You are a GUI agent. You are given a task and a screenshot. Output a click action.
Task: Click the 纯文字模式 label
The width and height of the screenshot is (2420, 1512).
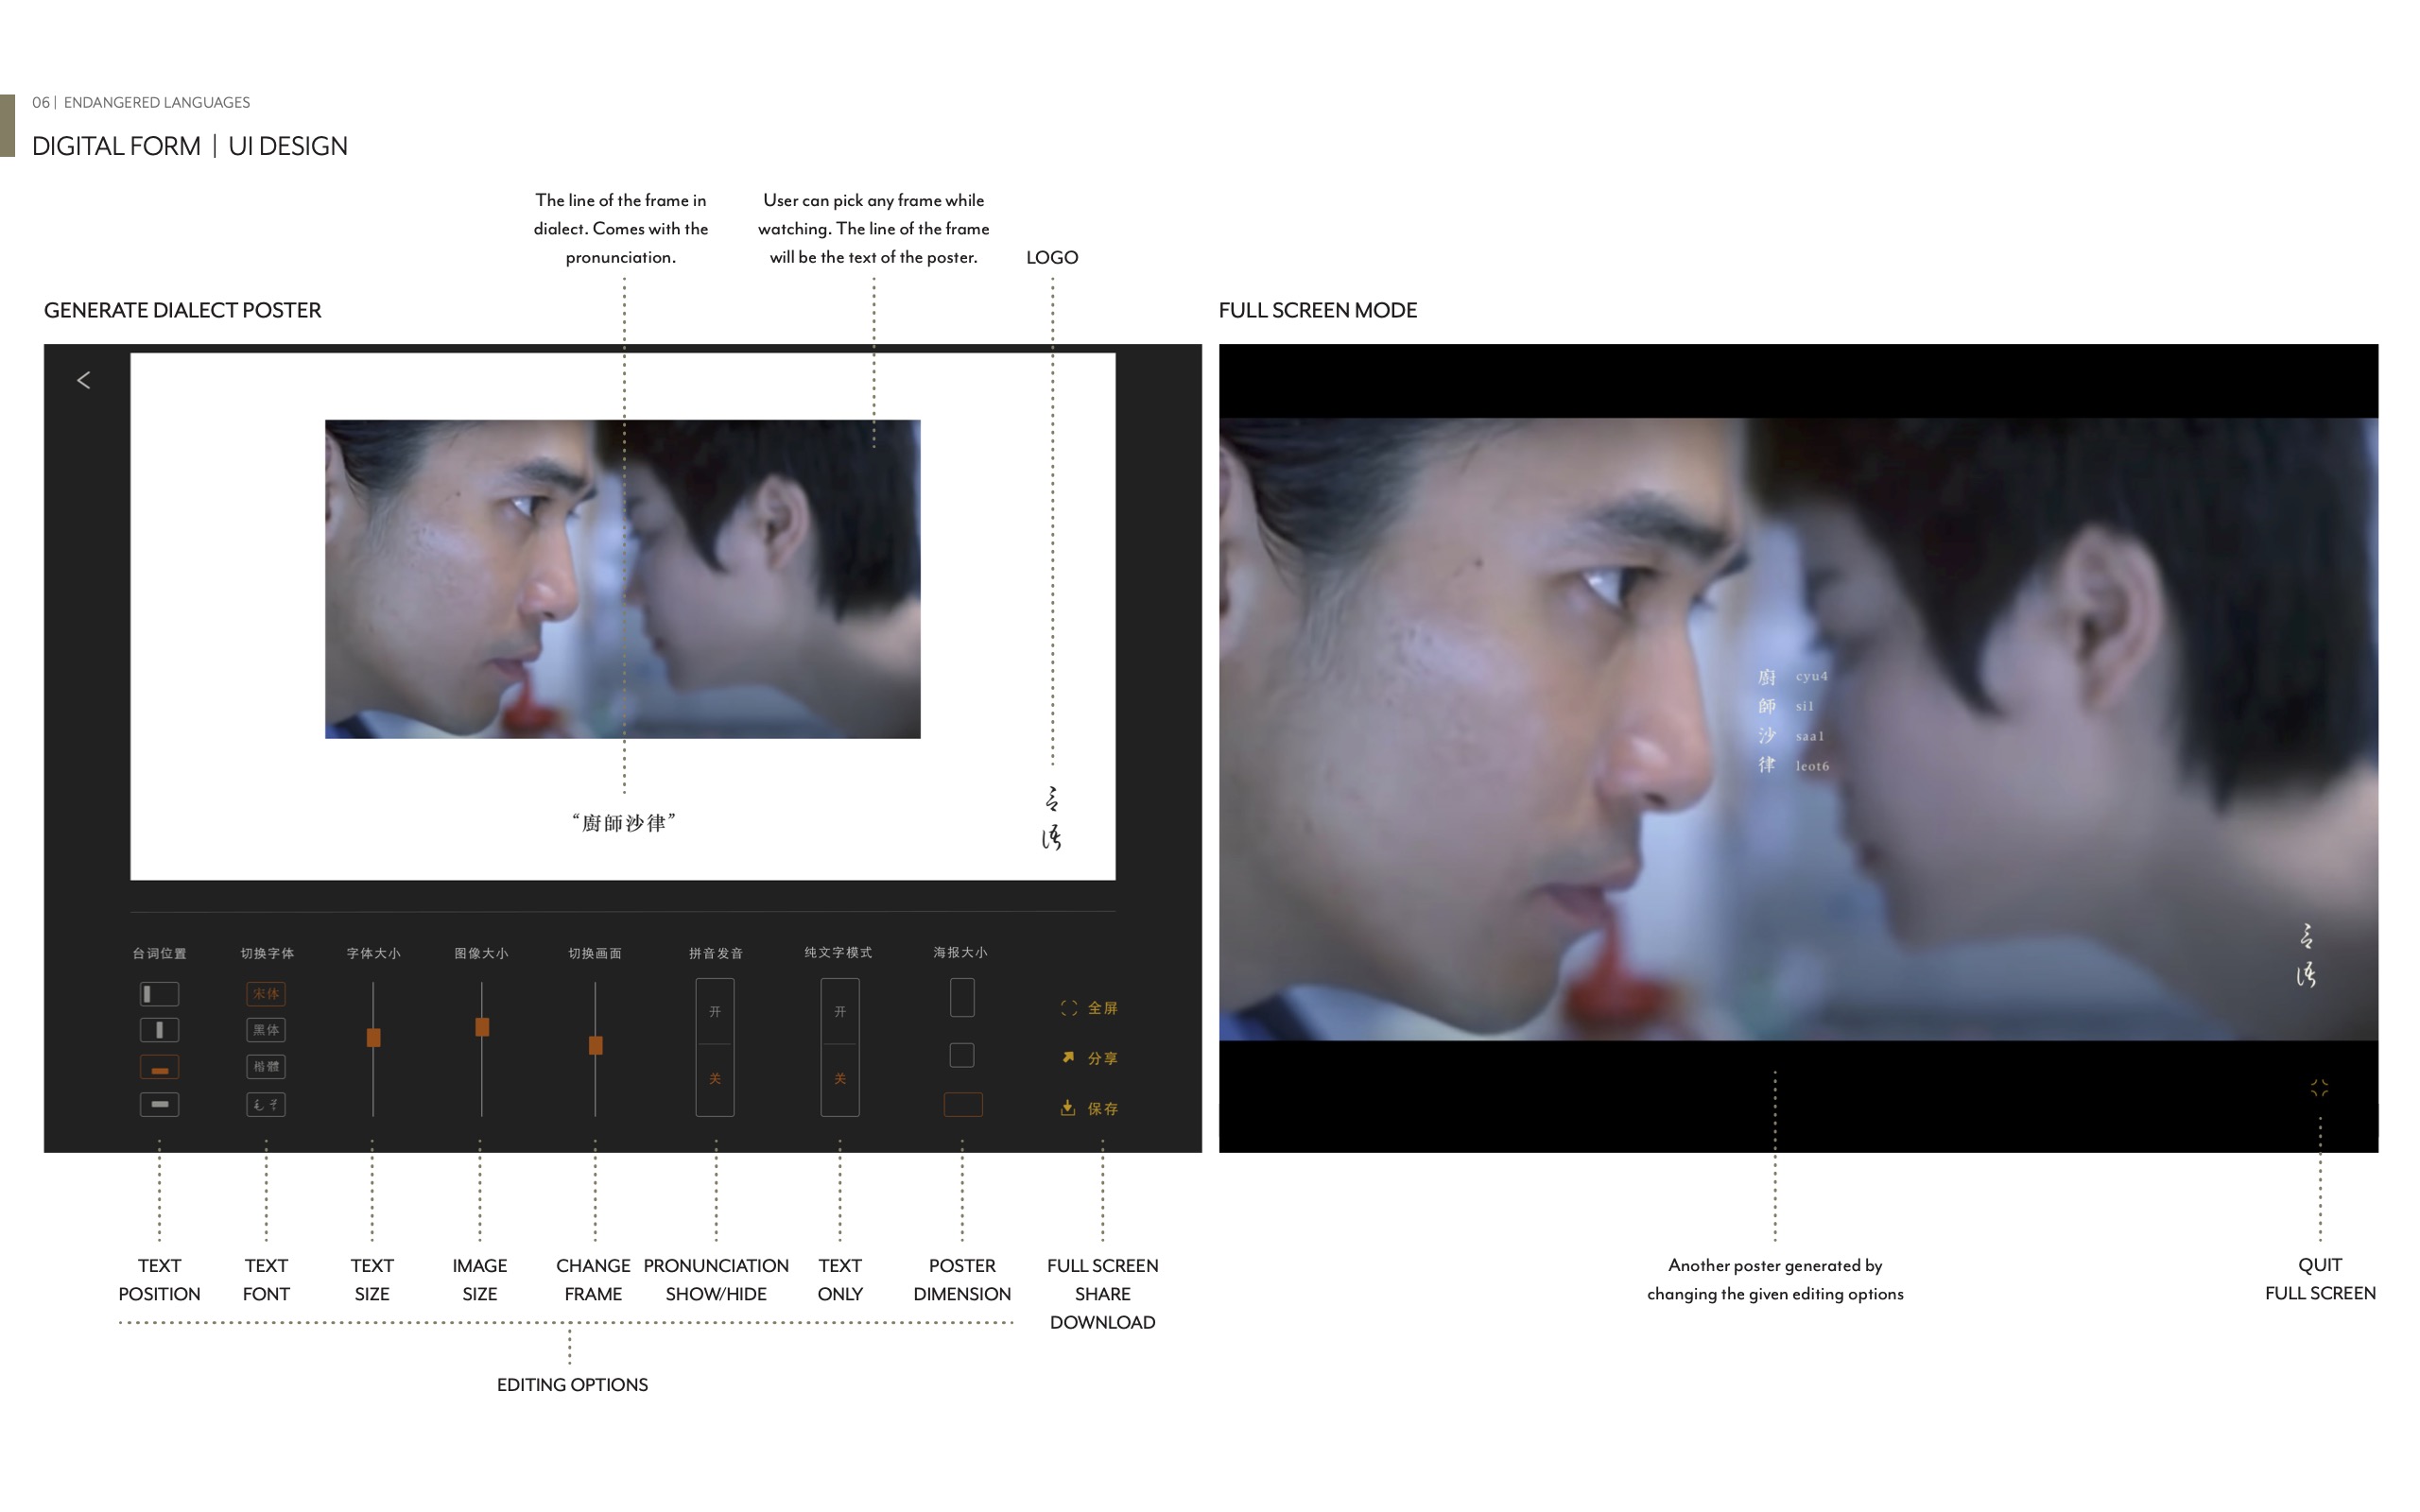(838, 952)
